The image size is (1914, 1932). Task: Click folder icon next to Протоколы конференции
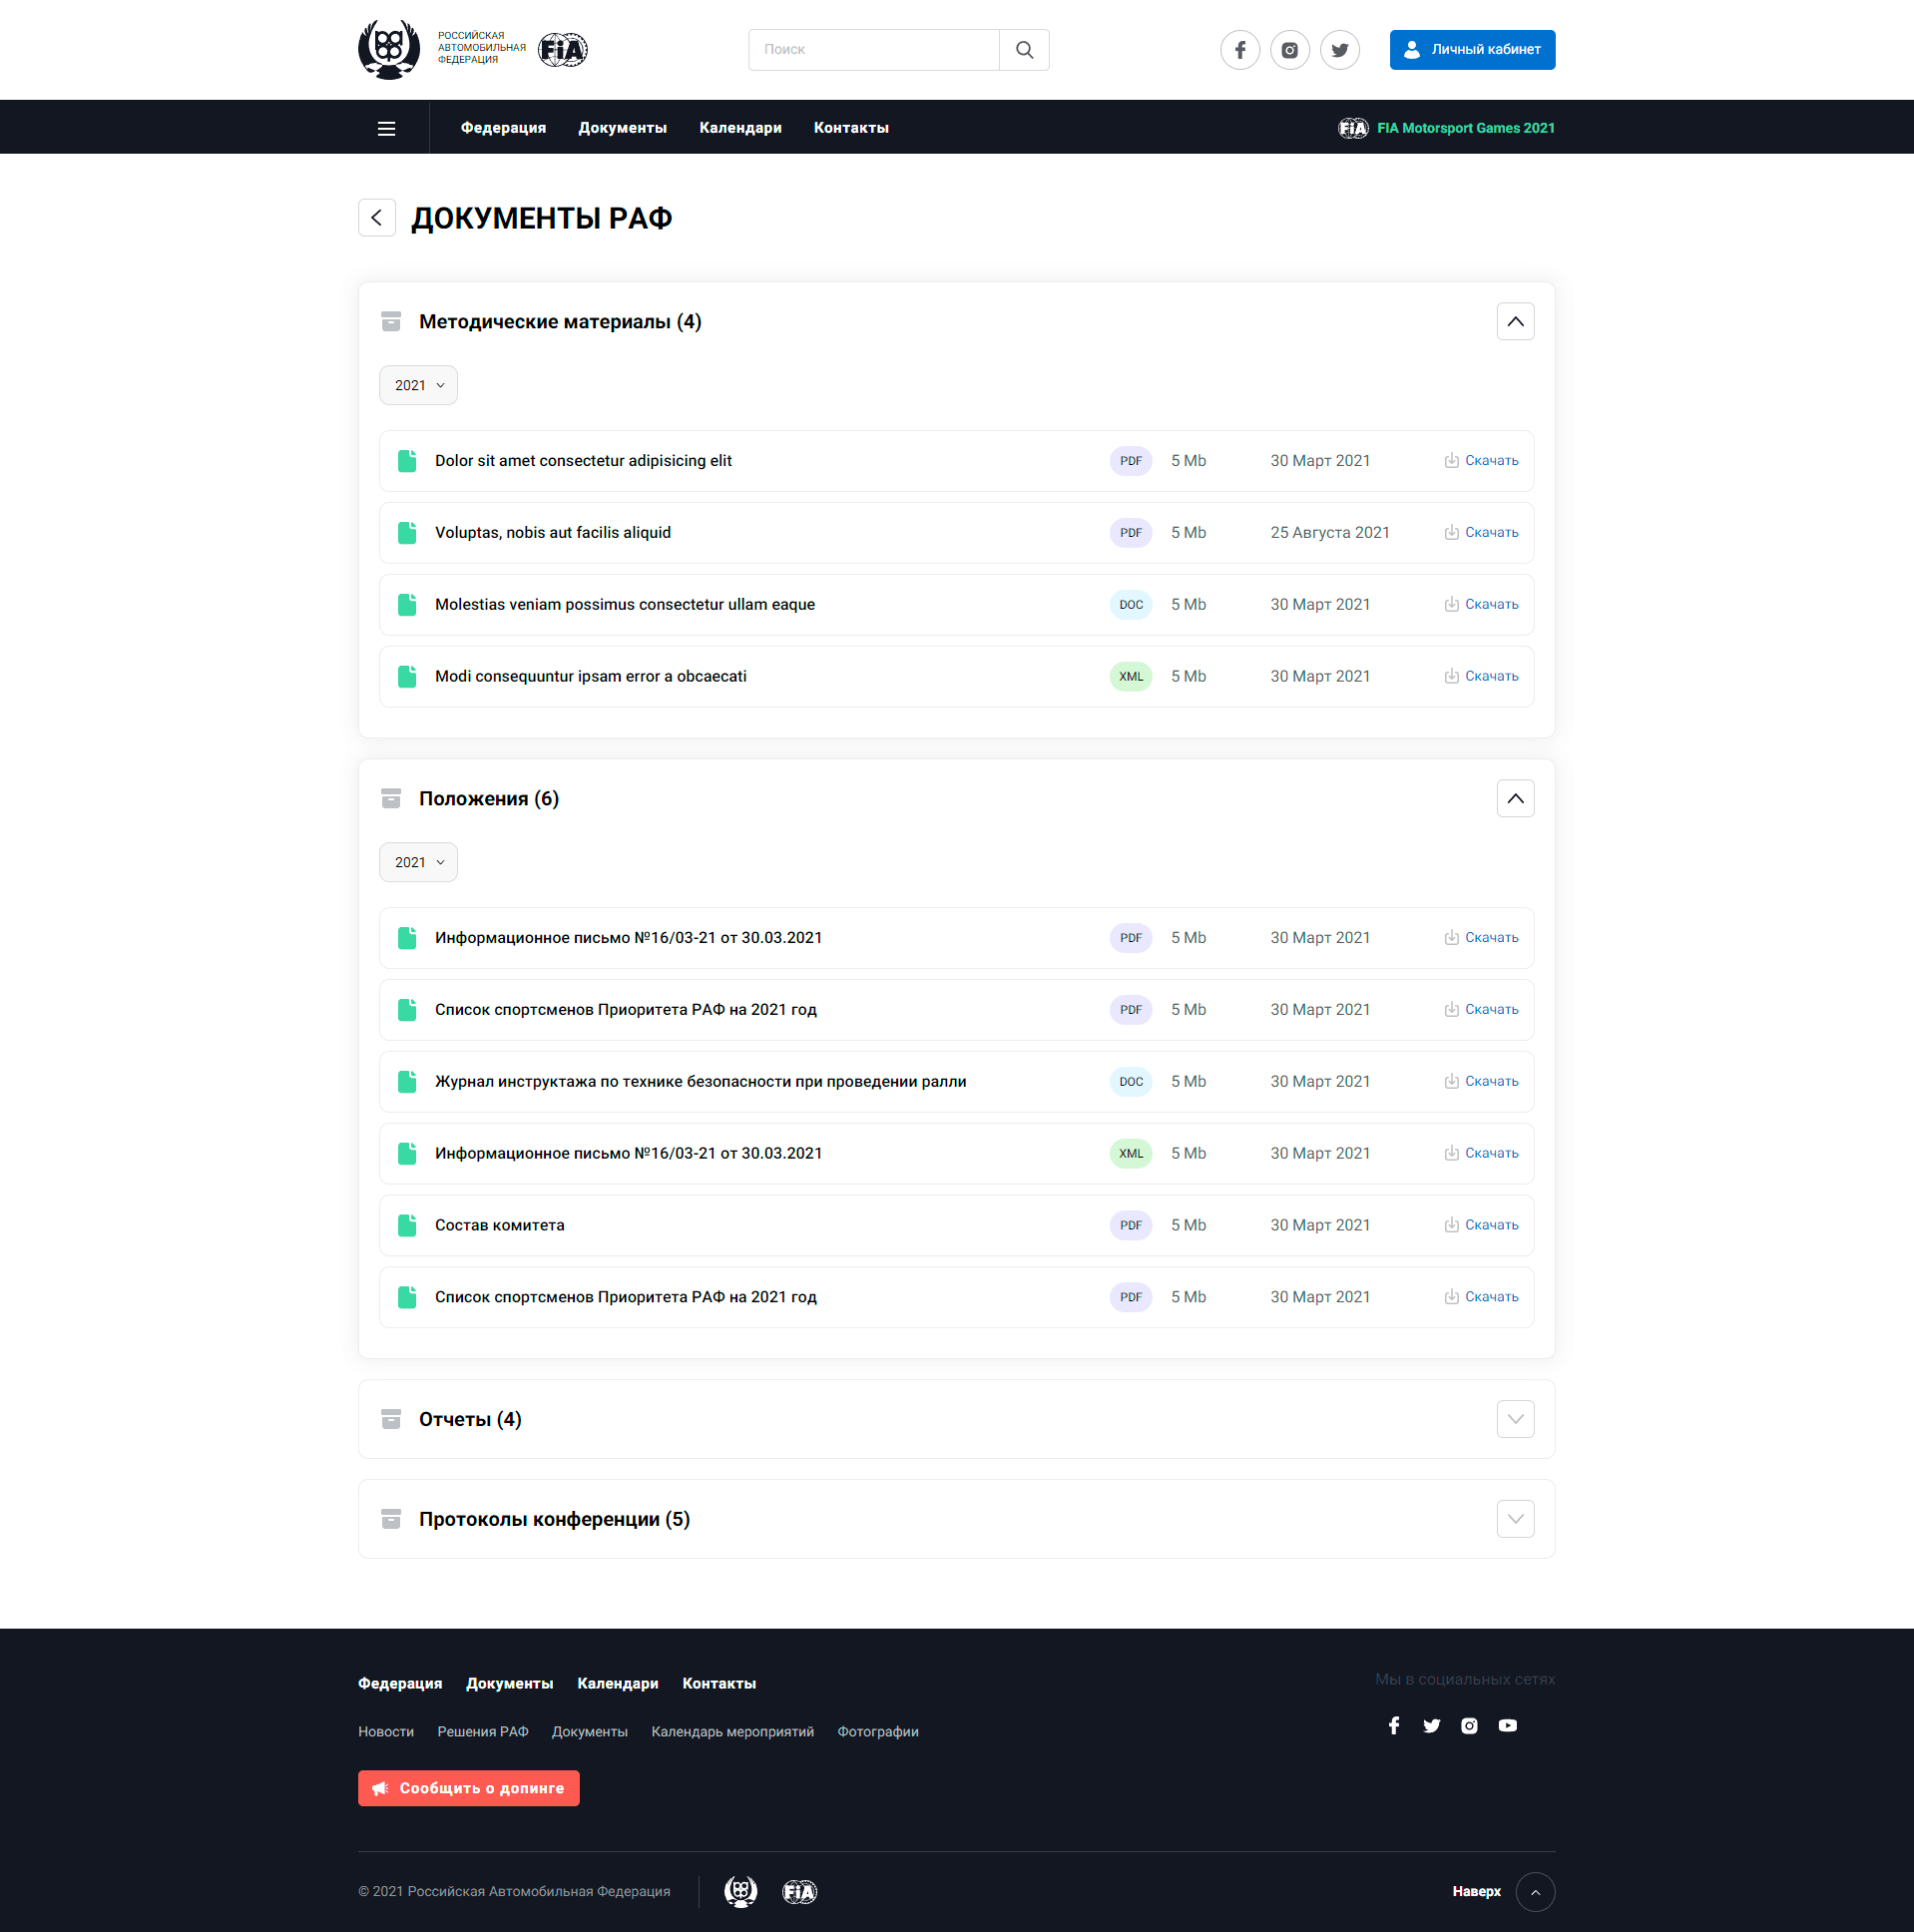pos(391,1519)
